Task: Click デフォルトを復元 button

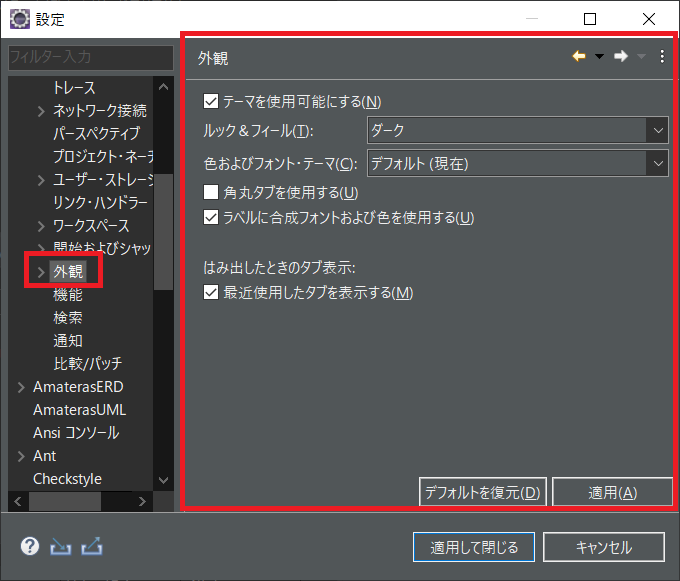Action: point(482,492)
